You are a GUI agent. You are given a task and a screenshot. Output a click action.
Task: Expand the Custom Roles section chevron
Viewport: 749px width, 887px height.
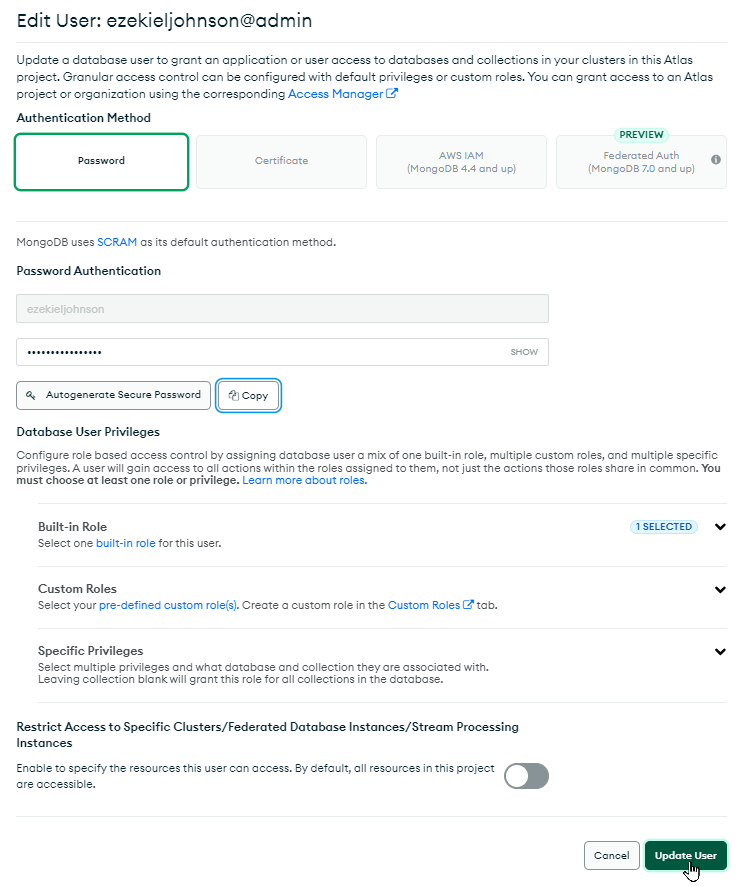(x=720, y=589)
